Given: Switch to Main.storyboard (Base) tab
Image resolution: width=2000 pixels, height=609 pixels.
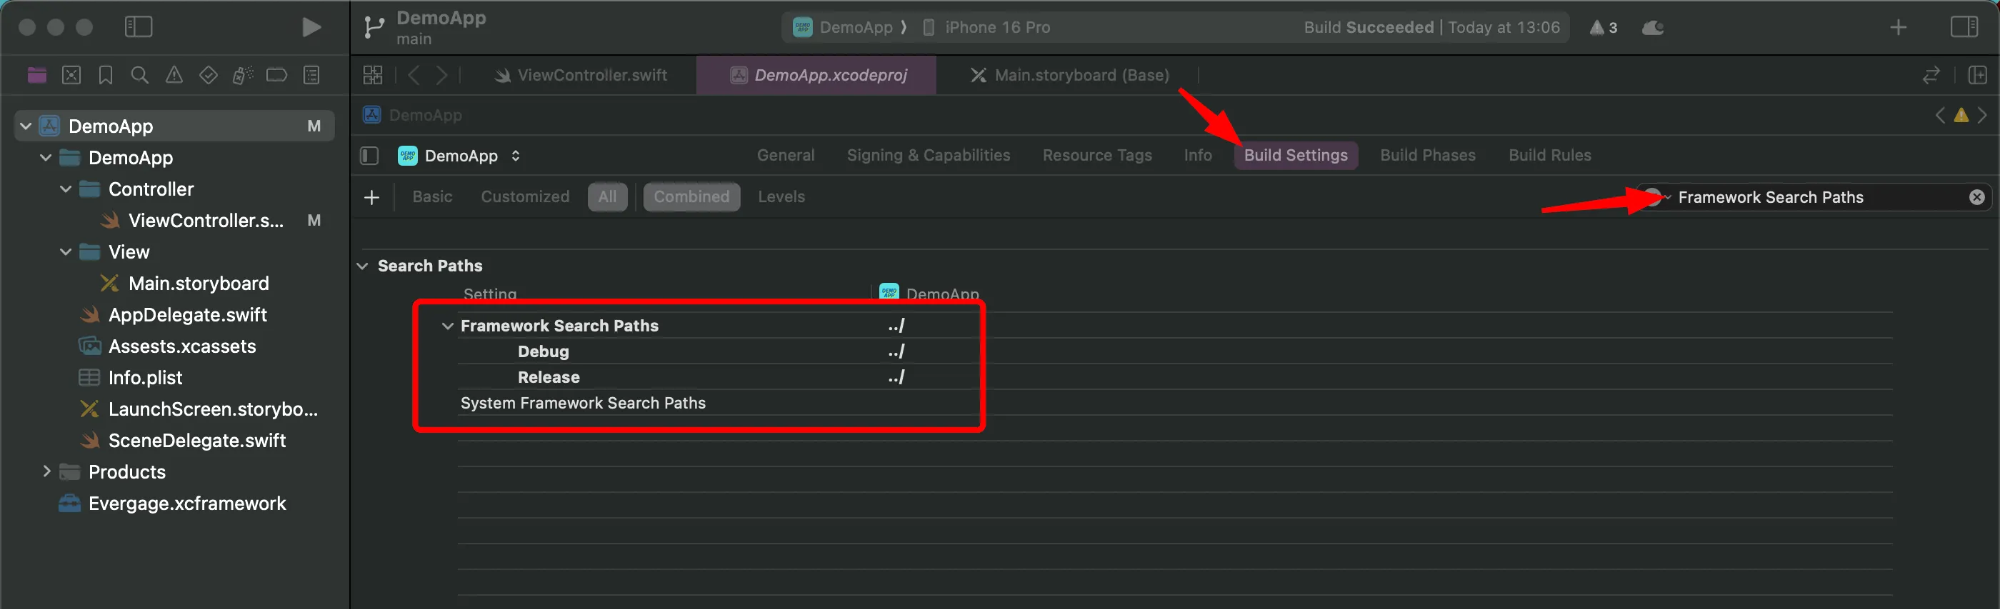Looking at the screenshot, I should click(1069, 75).
